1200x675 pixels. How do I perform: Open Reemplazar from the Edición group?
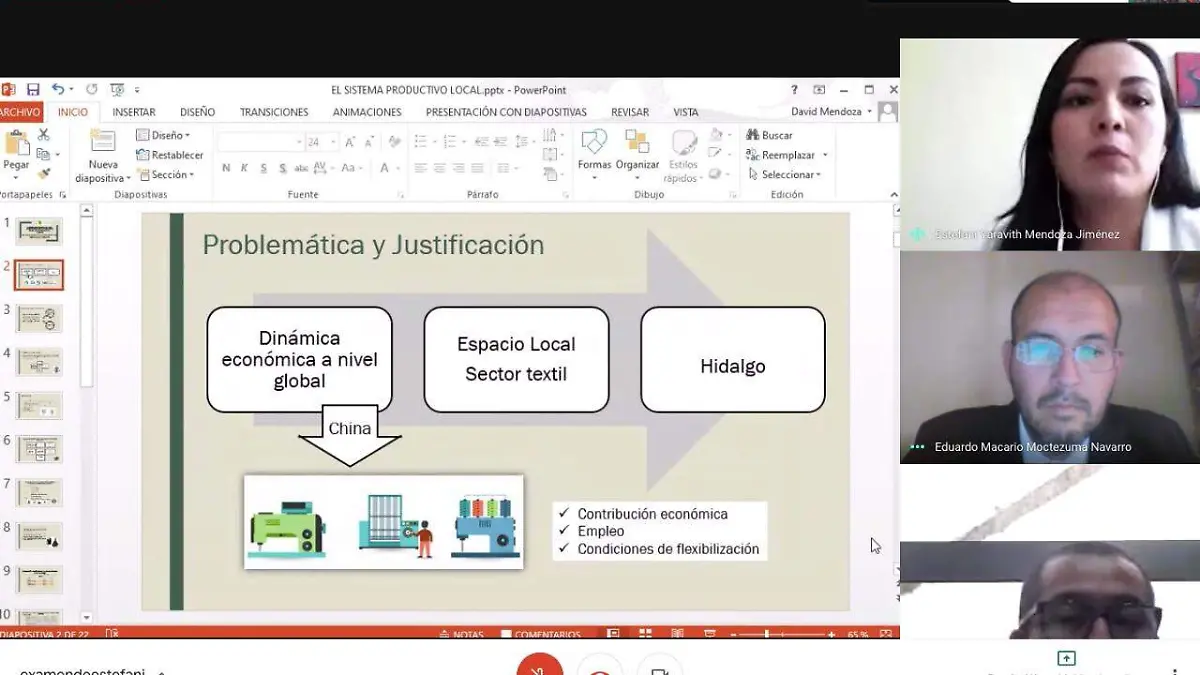(779, 155)
